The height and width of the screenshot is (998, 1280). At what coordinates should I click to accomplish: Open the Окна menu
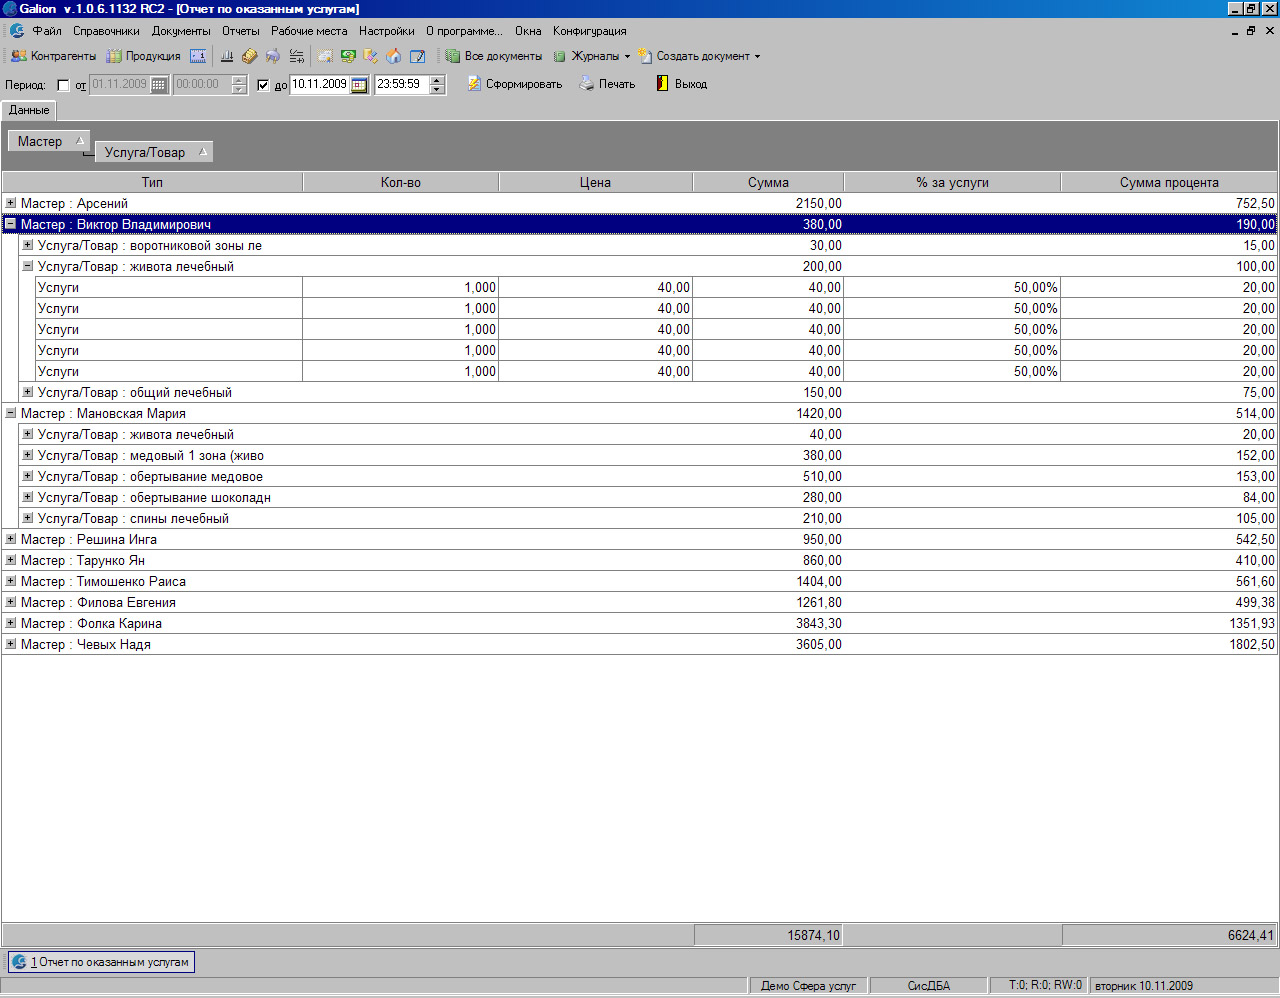coord(528,31)
